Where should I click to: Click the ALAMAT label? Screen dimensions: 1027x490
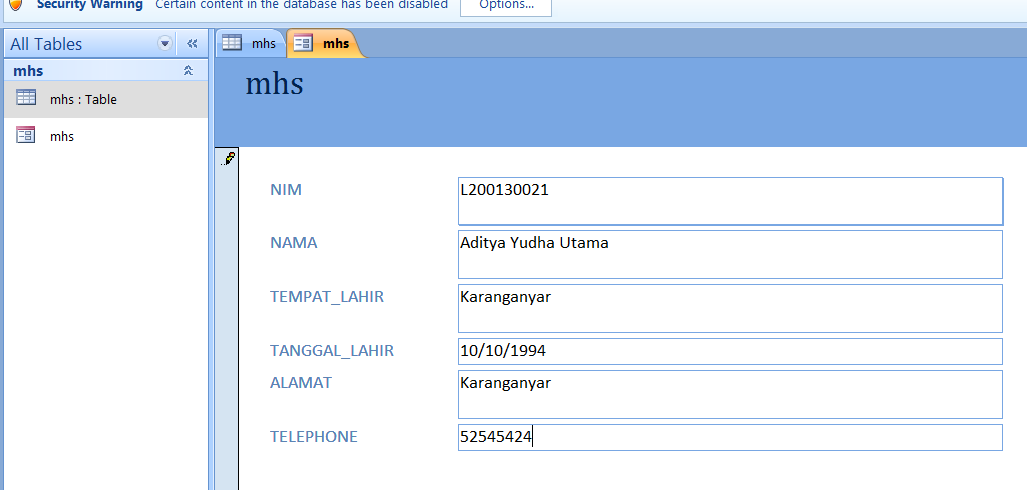pyautogui.click(x=301, y=383)
